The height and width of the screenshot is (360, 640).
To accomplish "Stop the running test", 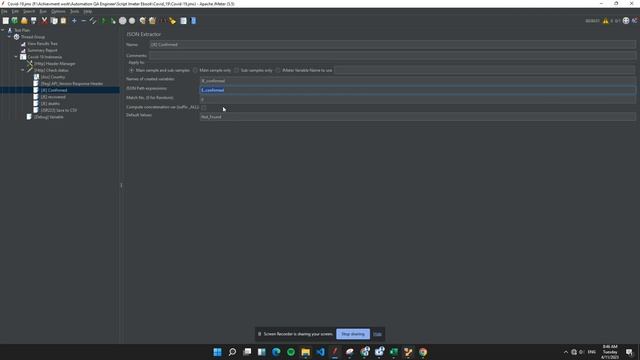I will pyautogui.click(x=122, y=20).
